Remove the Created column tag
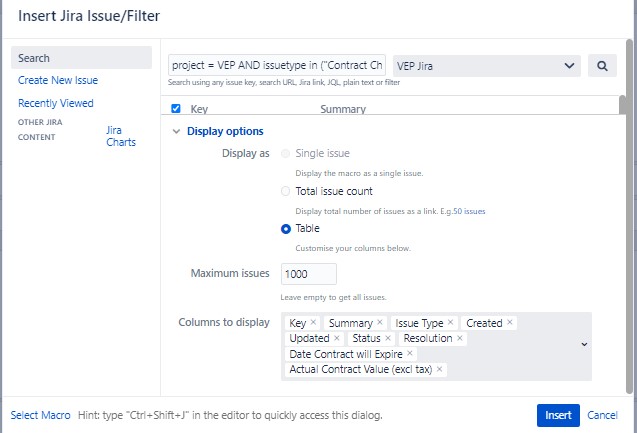Screen dimensions: 637x433 coord(510,322)
